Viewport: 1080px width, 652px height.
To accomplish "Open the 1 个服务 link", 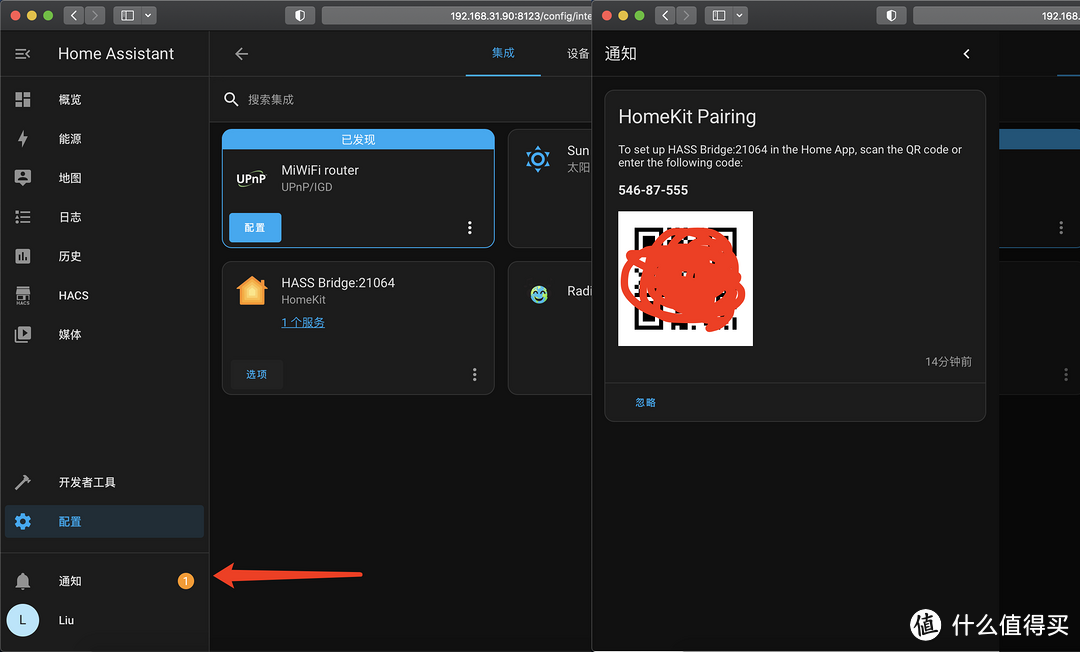I will [303, 322].
